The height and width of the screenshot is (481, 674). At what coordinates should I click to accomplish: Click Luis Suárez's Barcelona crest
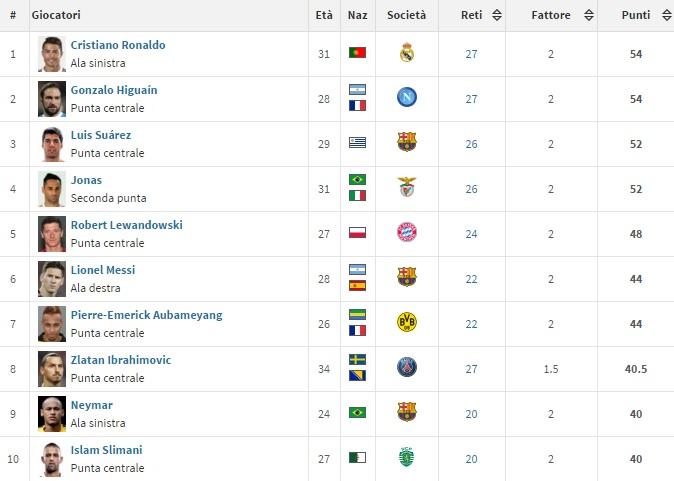407,142
